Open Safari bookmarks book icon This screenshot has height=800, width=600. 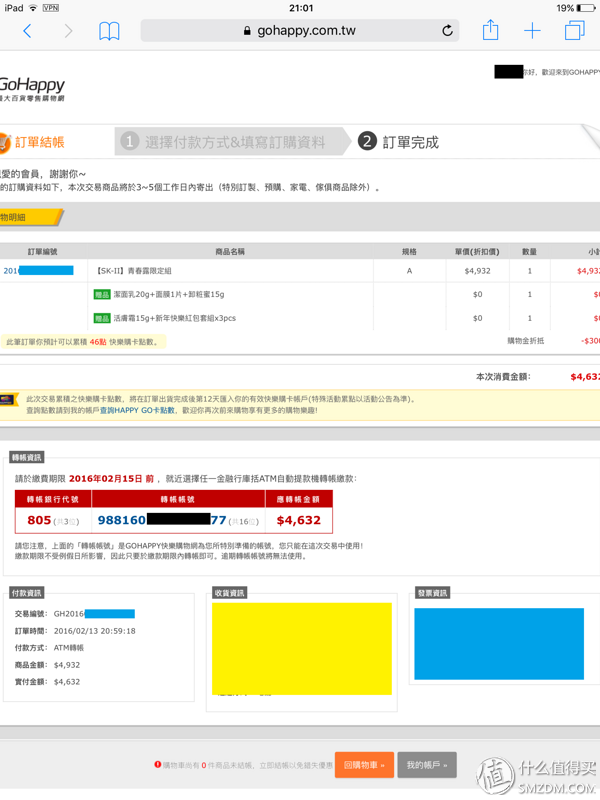point(109,31)
